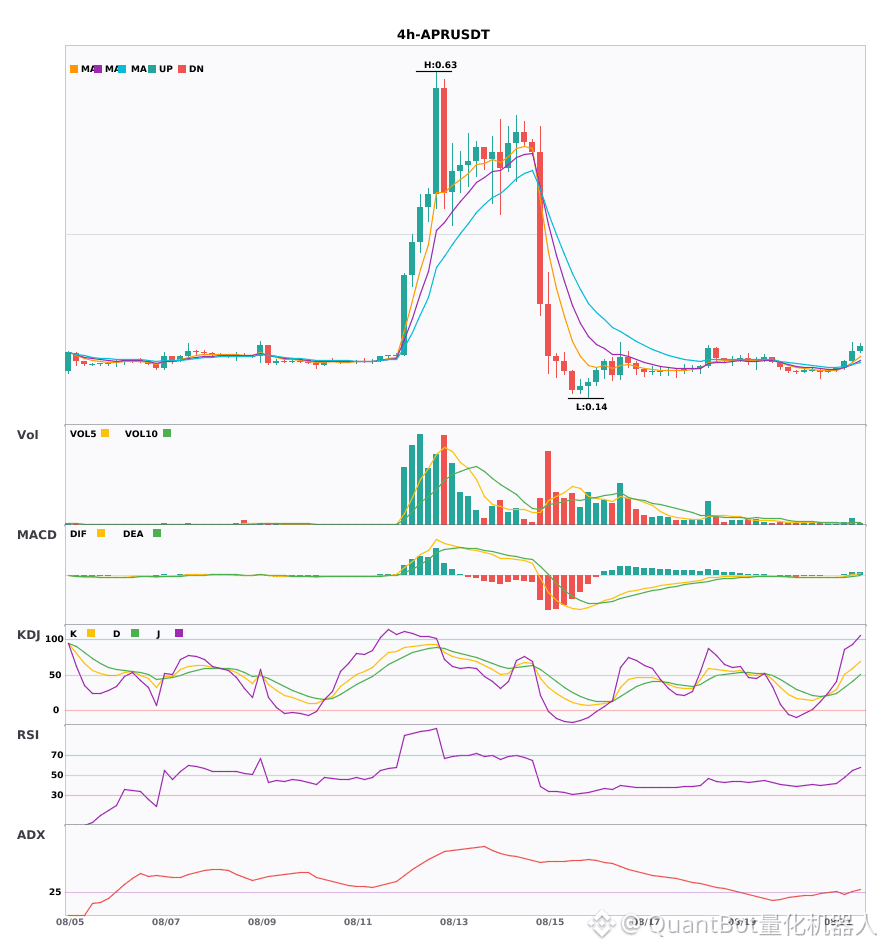The width and height of the screenshot is (885, 950).
Task: Click the 25 level on the ADX axis
Action: pos(55,892)
